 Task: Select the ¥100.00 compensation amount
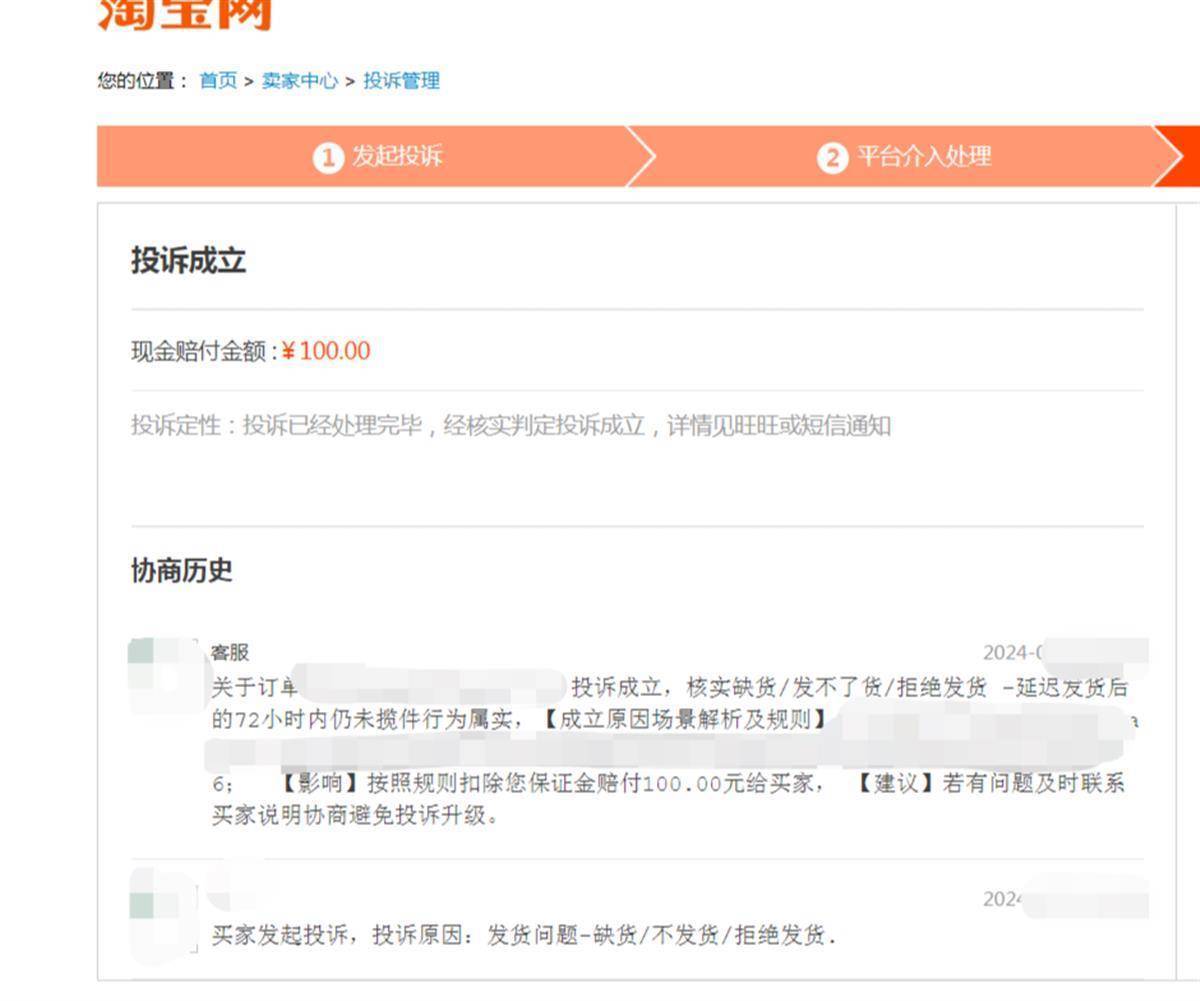point(326,351)
